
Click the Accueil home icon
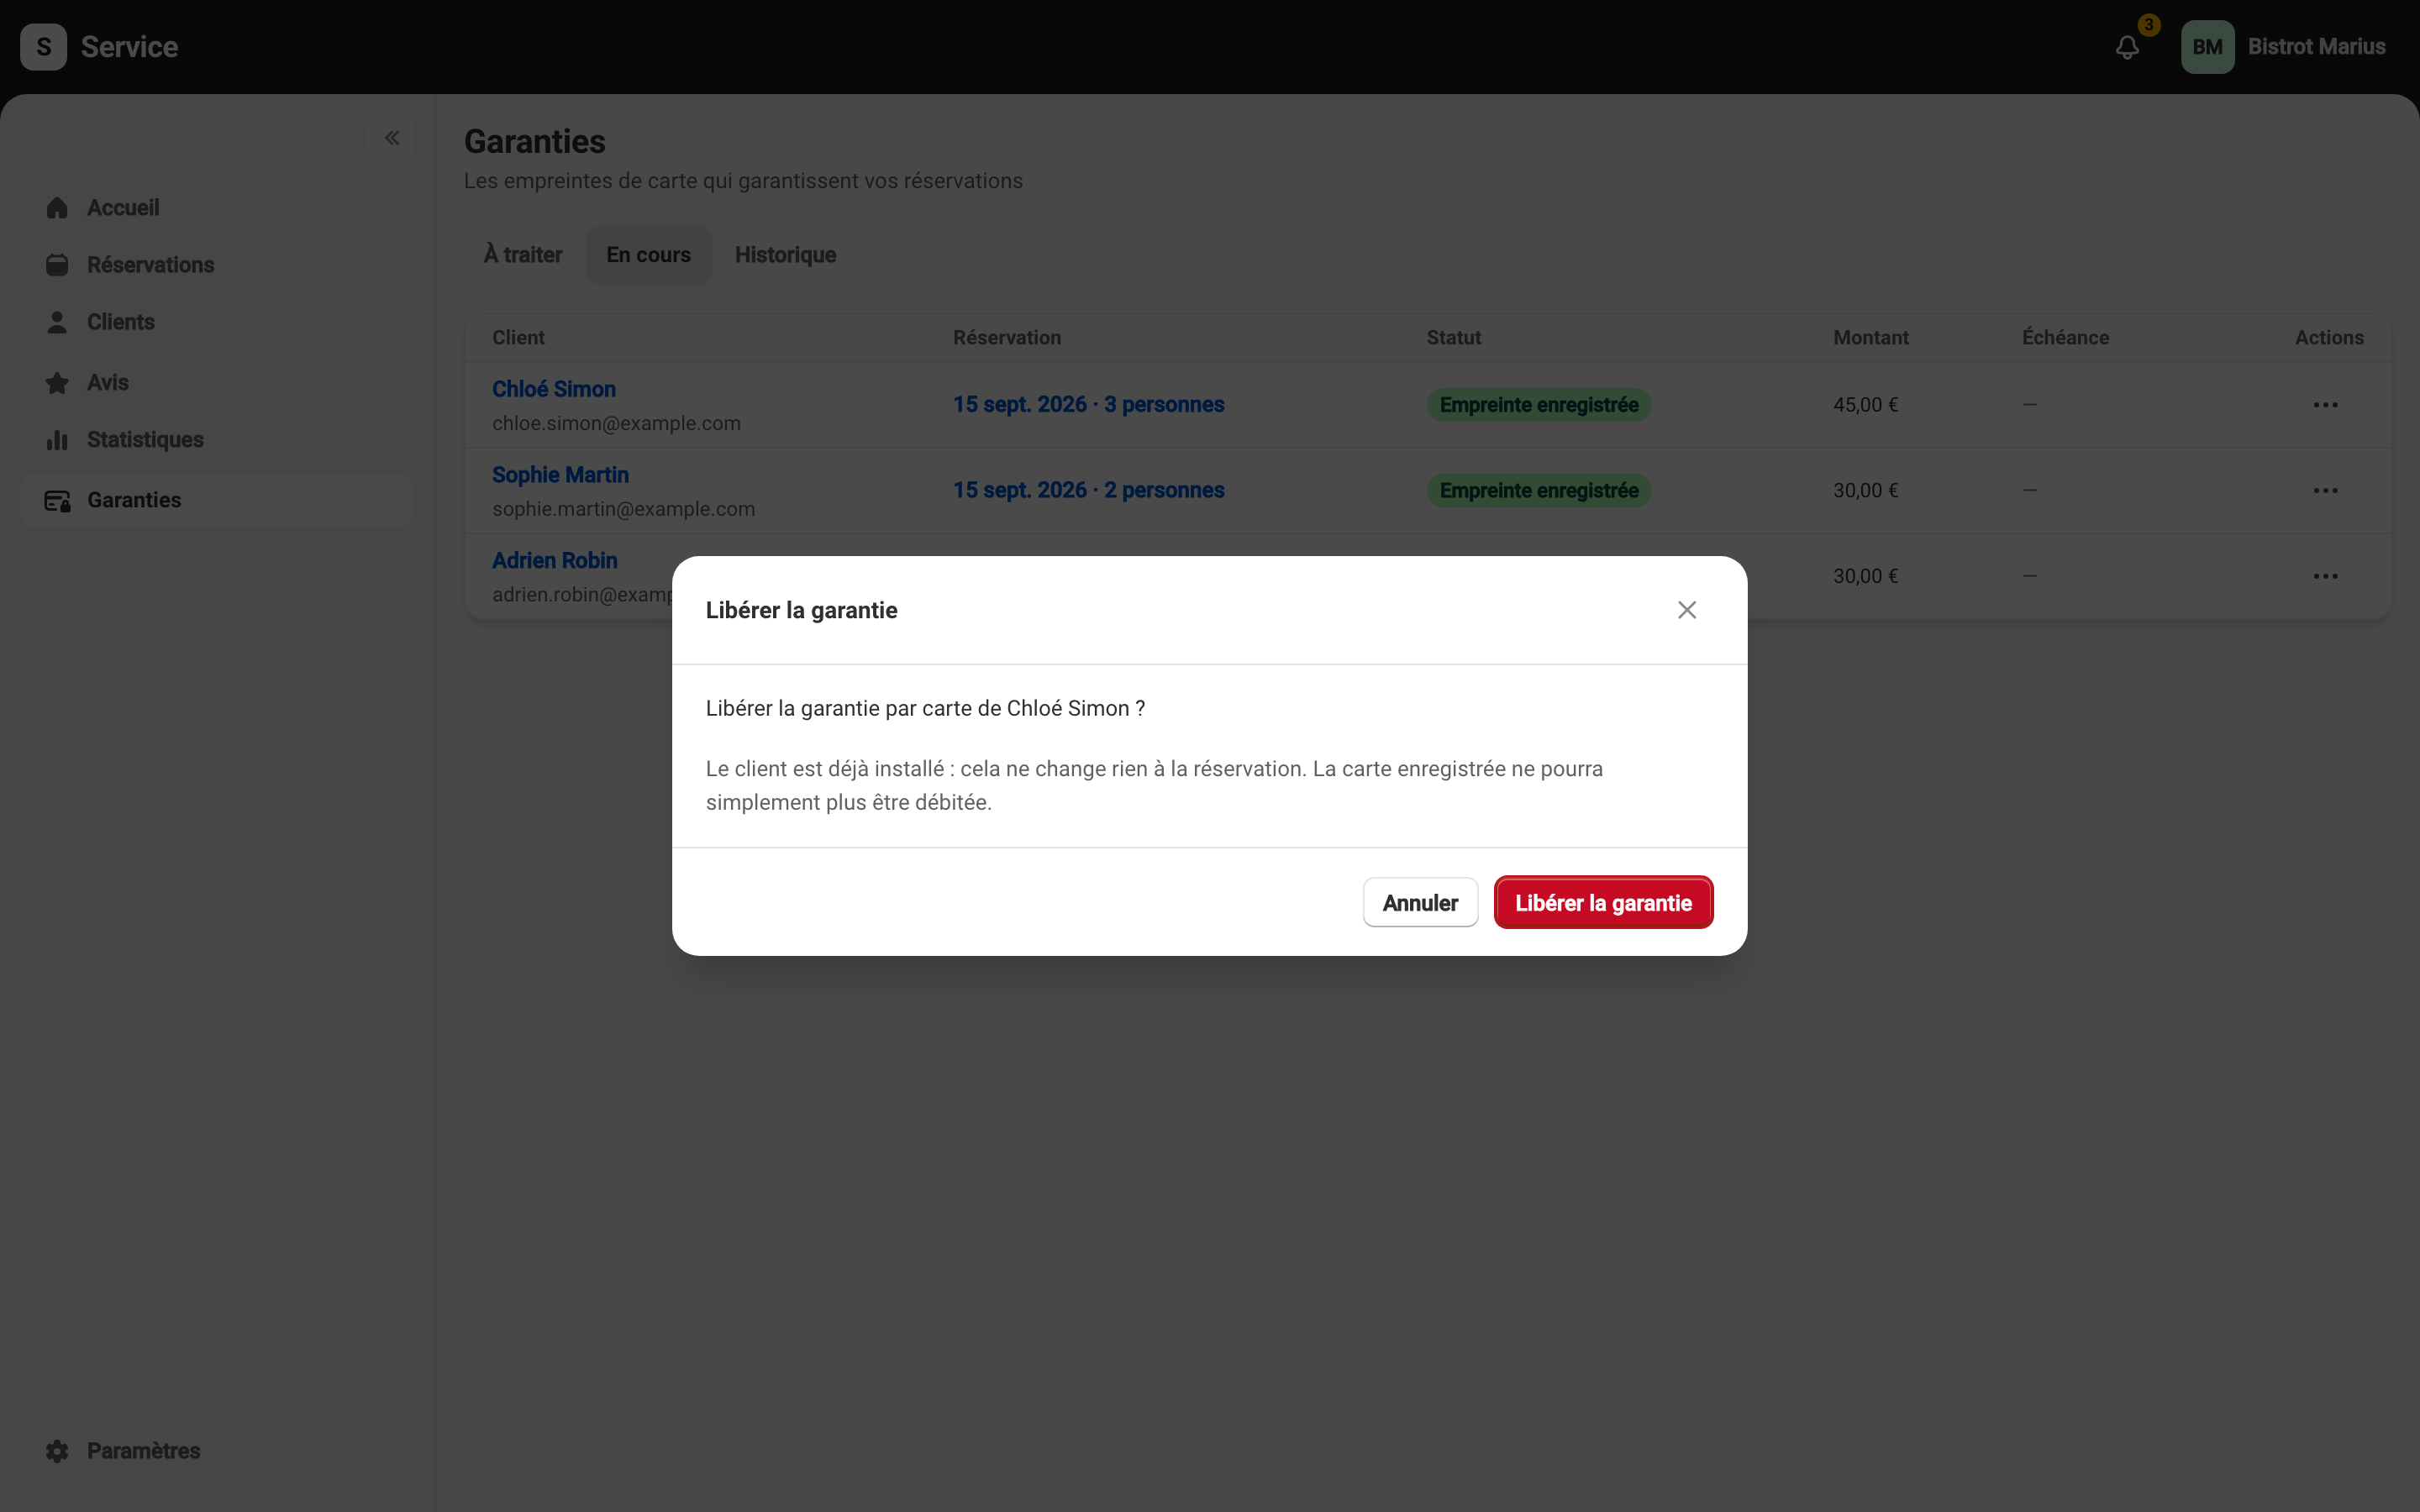57,208
